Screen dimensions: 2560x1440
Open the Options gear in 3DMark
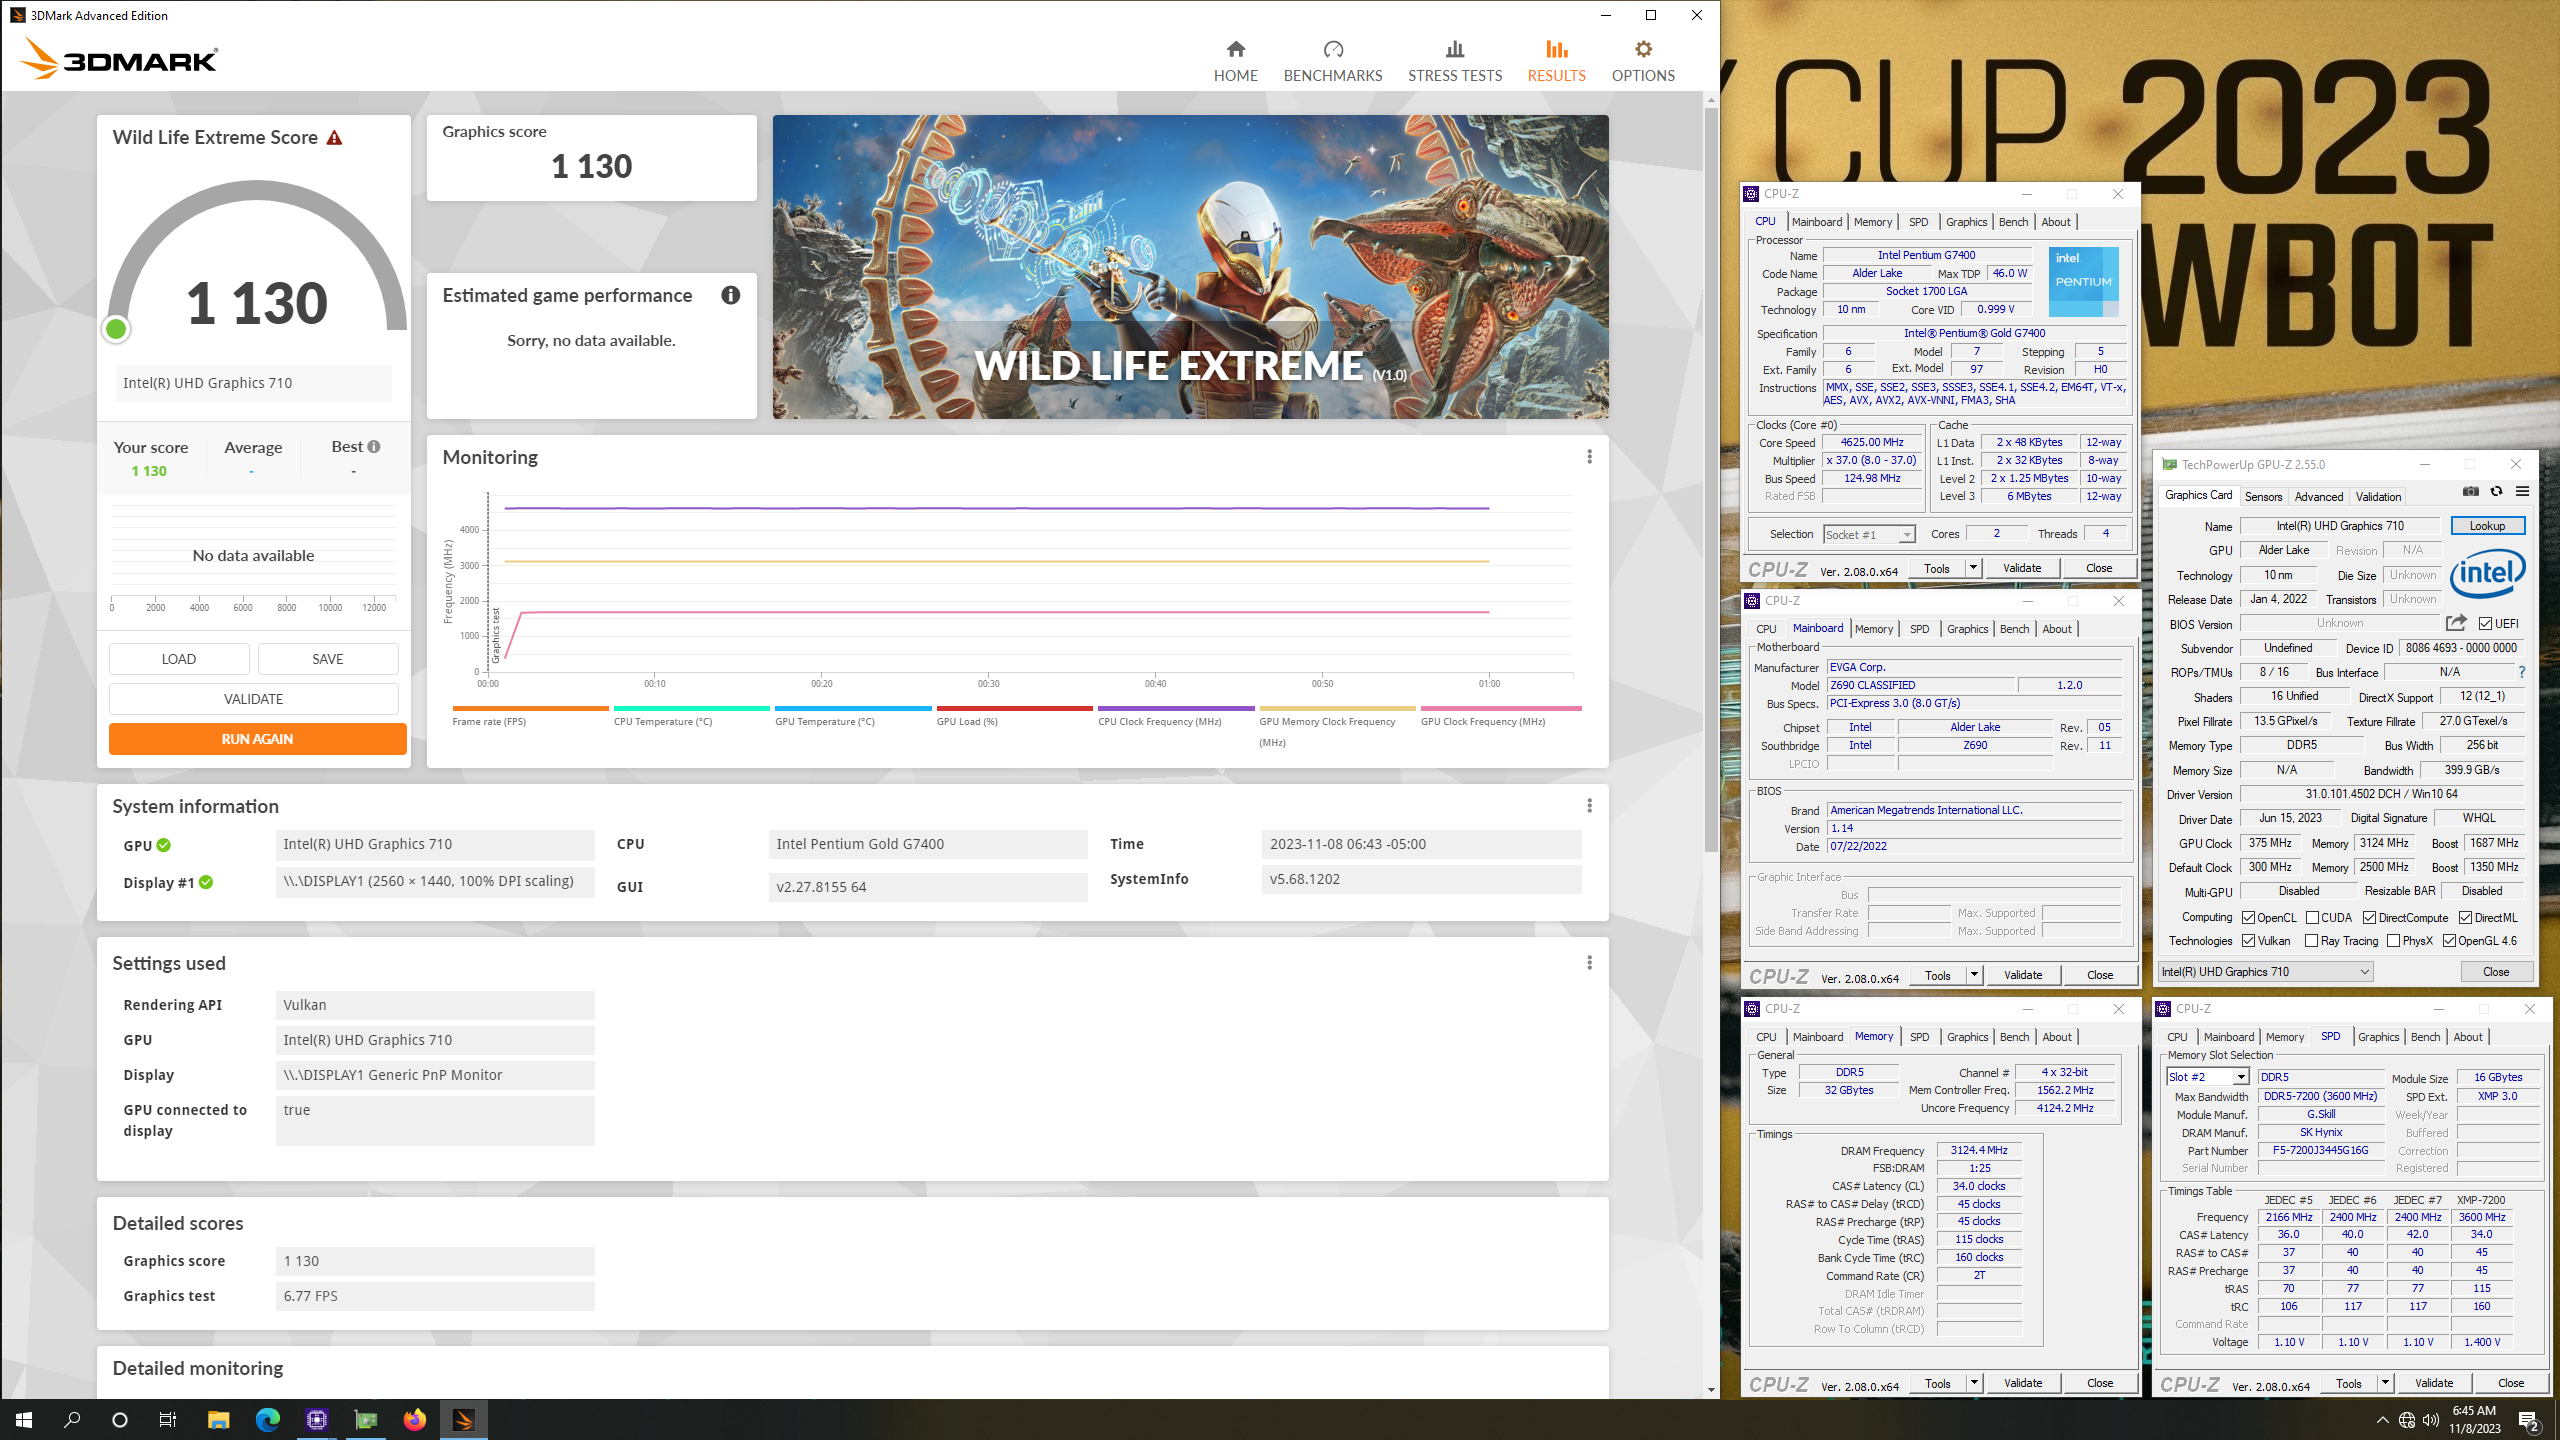pos(1643,61)
